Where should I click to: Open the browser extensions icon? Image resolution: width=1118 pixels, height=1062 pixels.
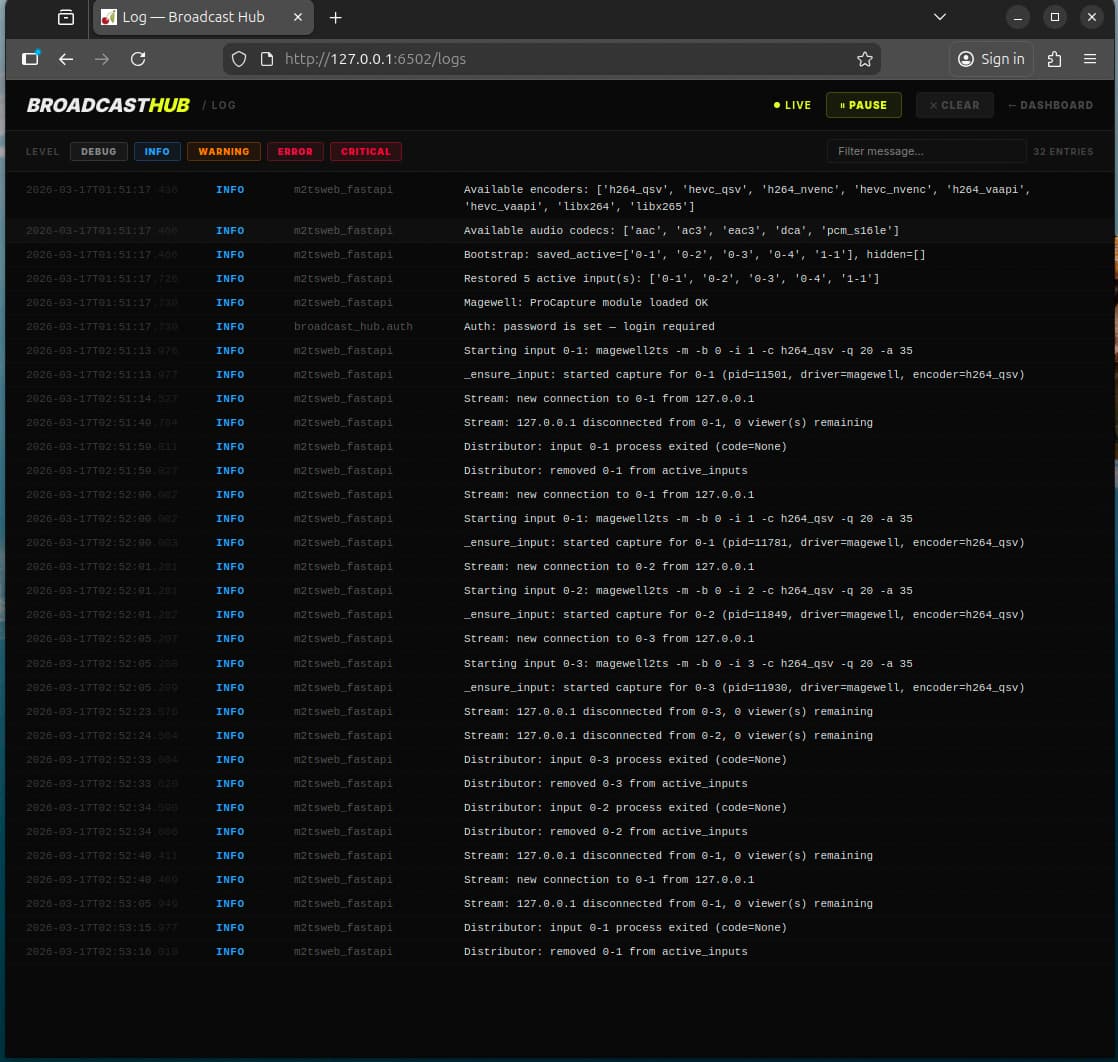point(1054,59)
